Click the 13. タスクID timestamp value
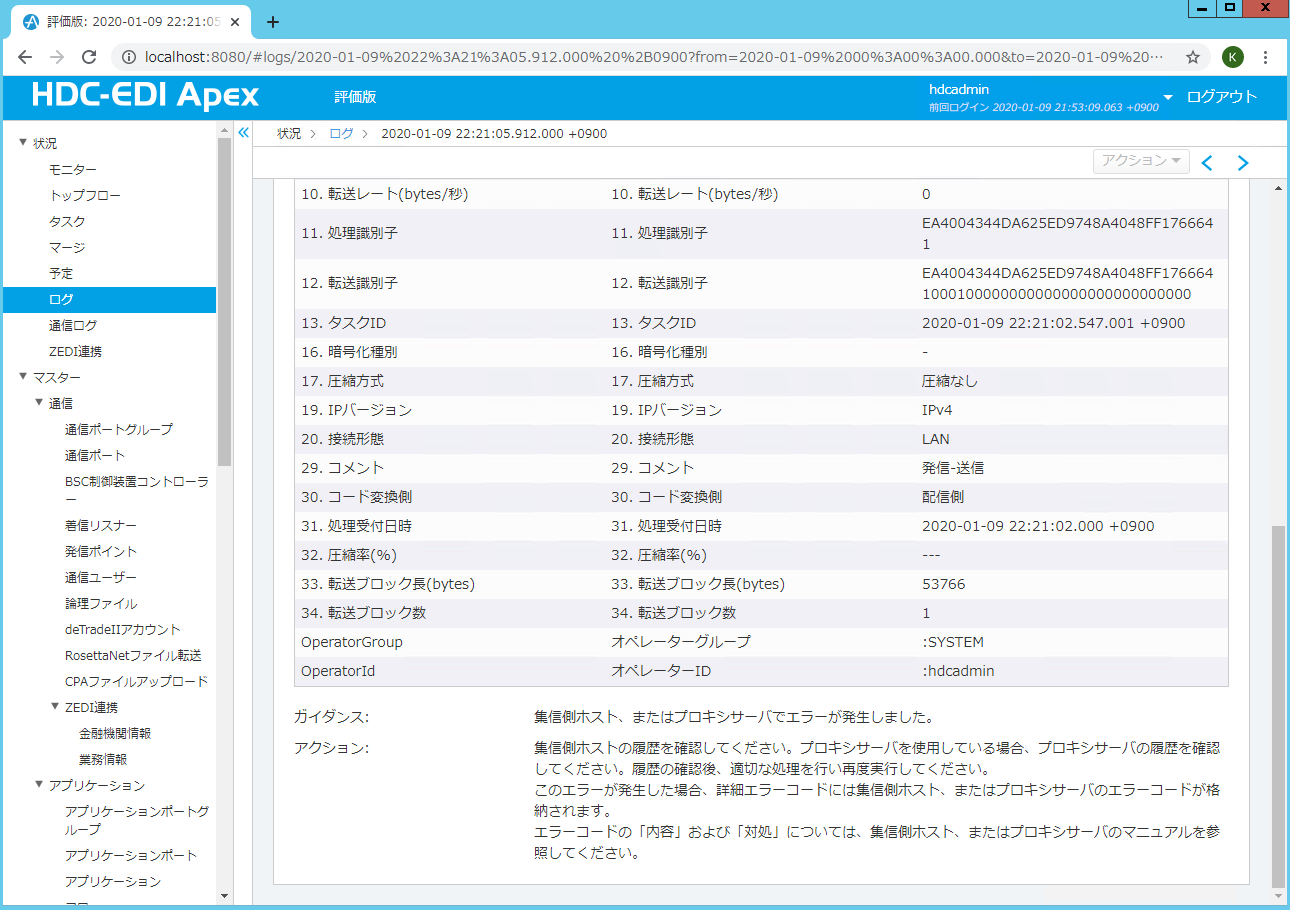 coord(1053,323)
